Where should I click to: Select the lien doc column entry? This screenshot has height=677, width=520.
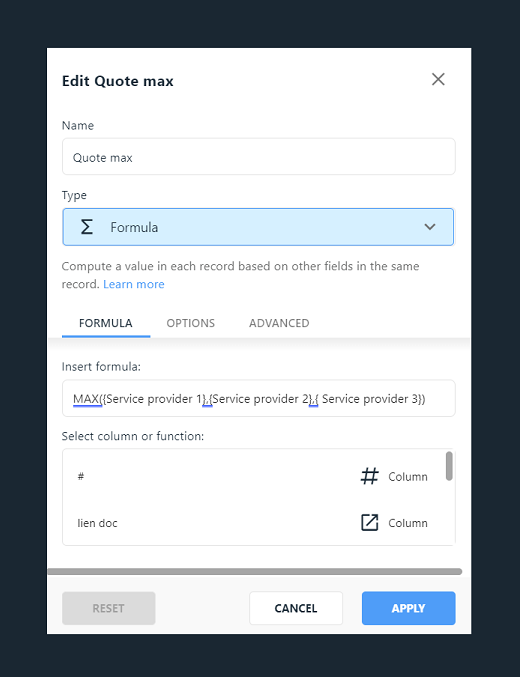tap(254, 522)
